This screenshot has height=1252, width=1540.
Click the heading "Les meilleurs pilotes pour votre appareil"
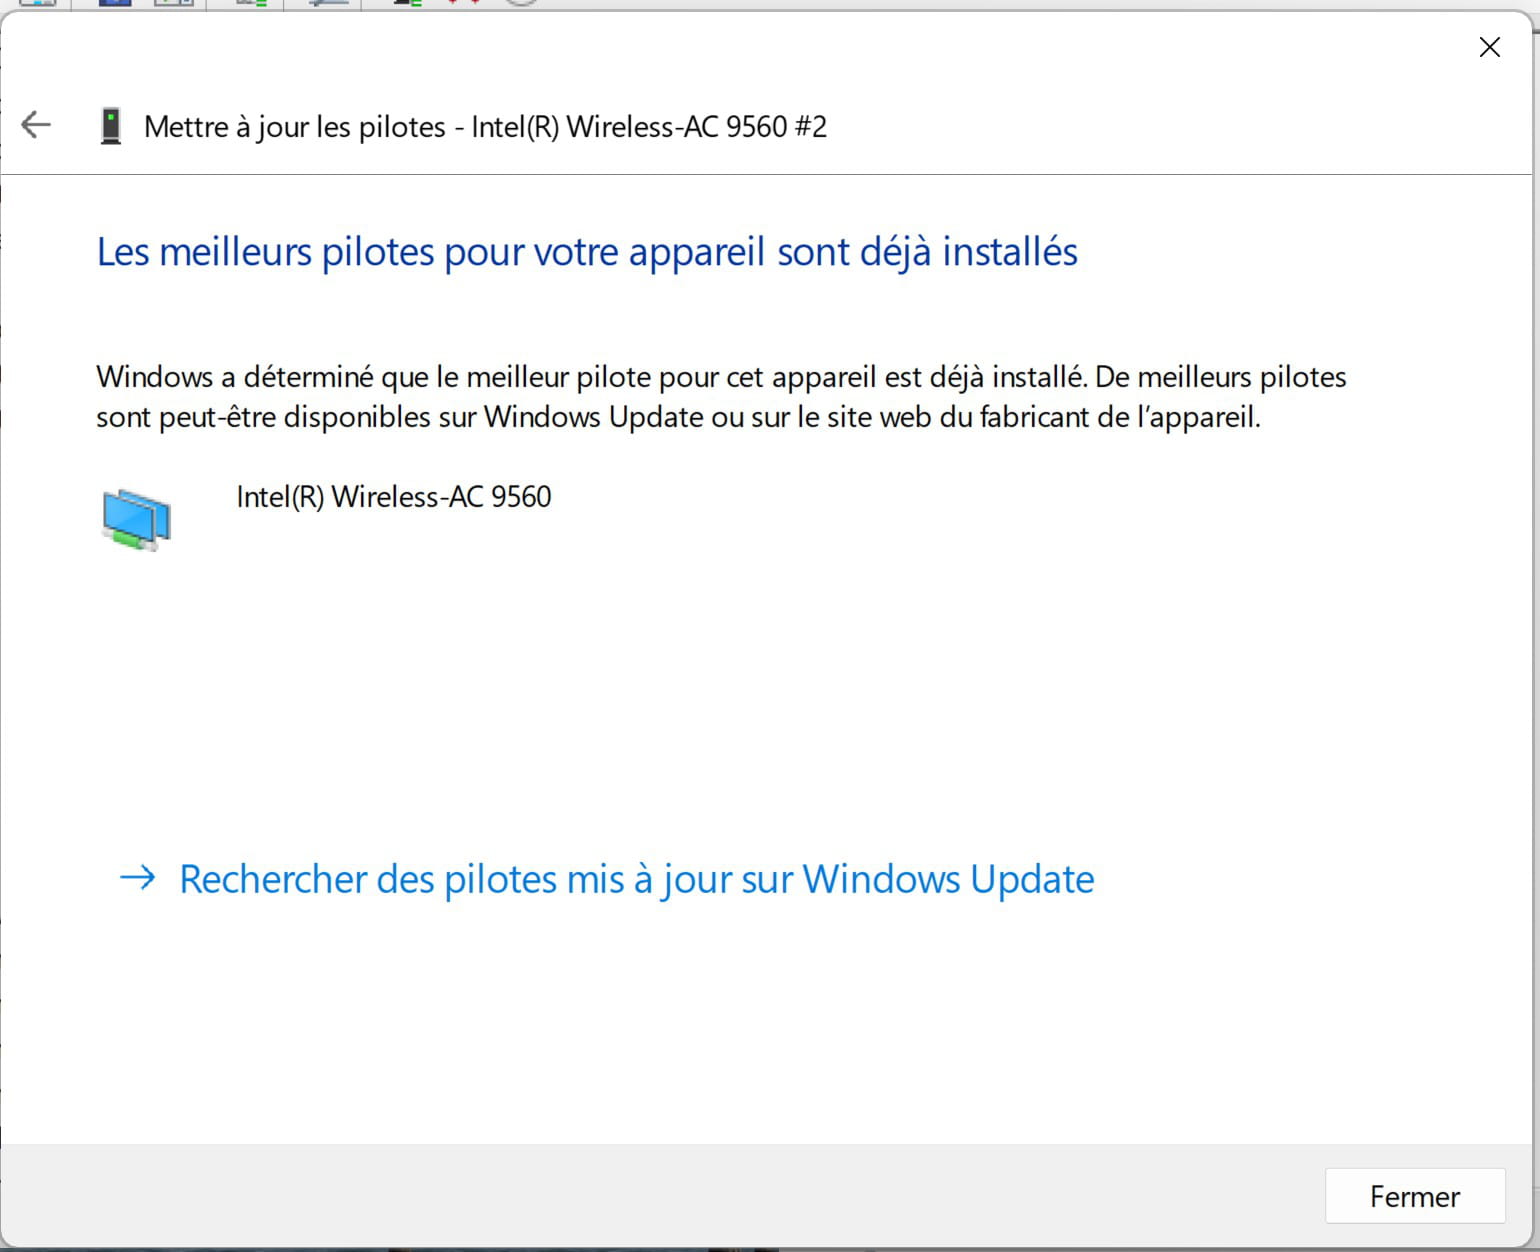pos(432,252)
